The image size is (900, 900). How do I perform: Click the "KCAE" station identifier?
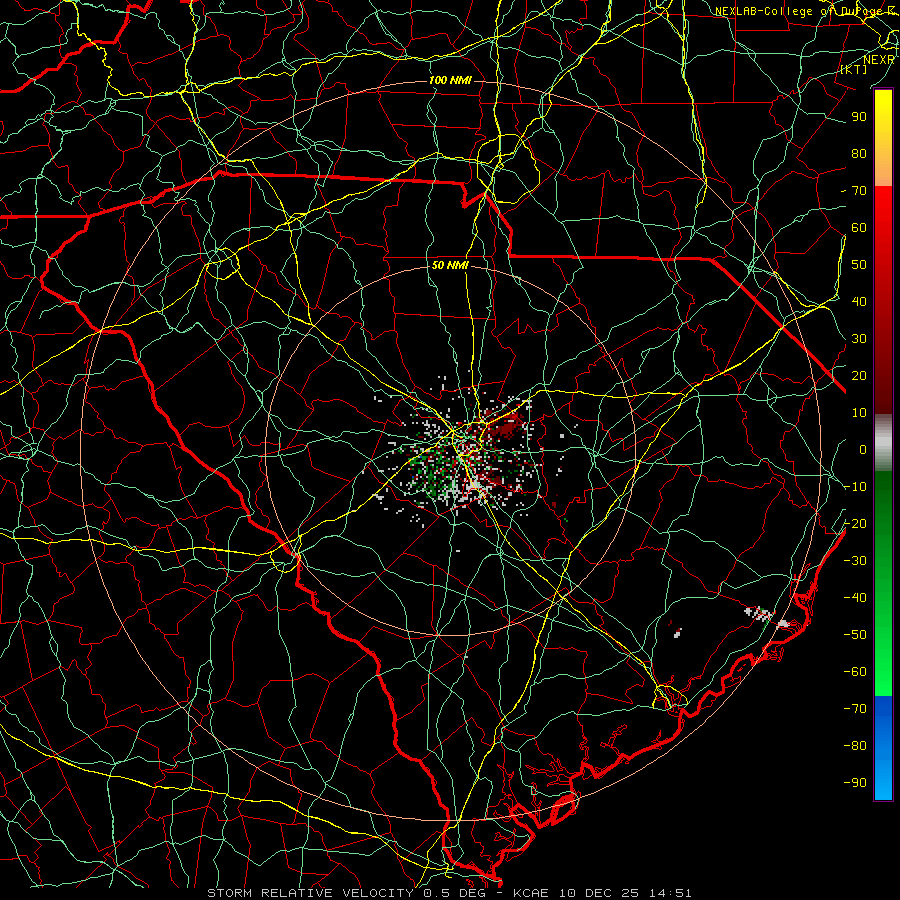[530, 893]
